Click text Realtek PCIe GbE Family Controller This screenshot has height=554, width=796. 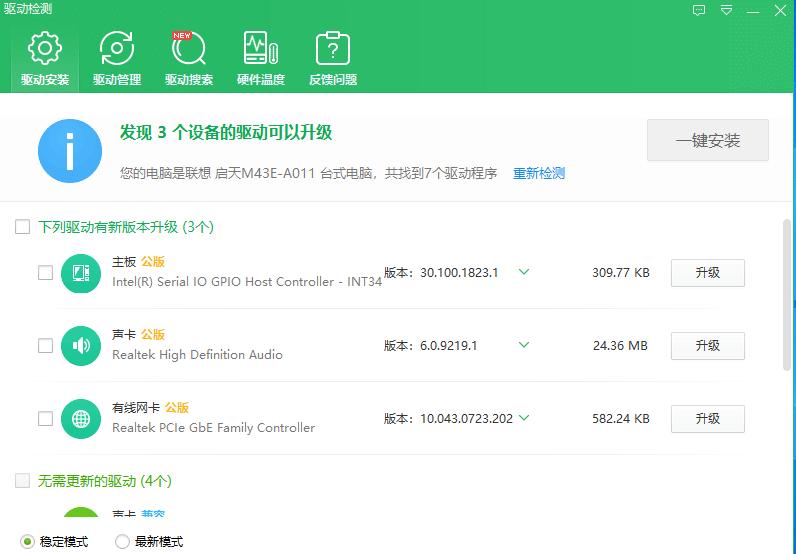click(x=213, y=428)
